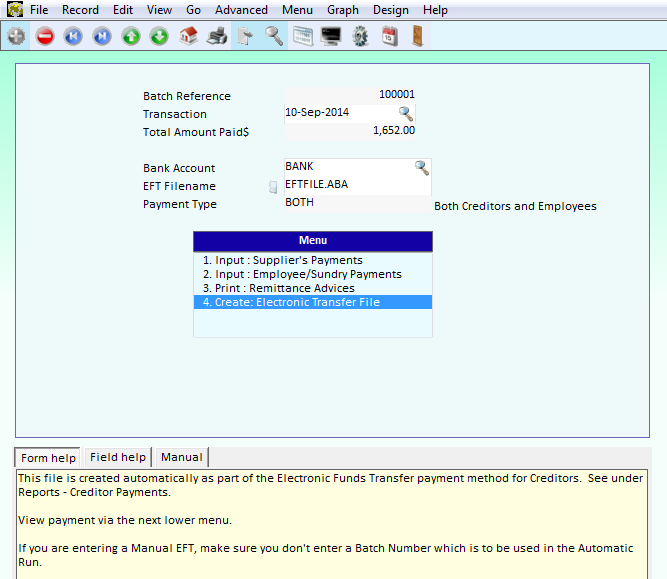Open the Record menu
This screenshot has width=667, height=579.
coord(80,10)
